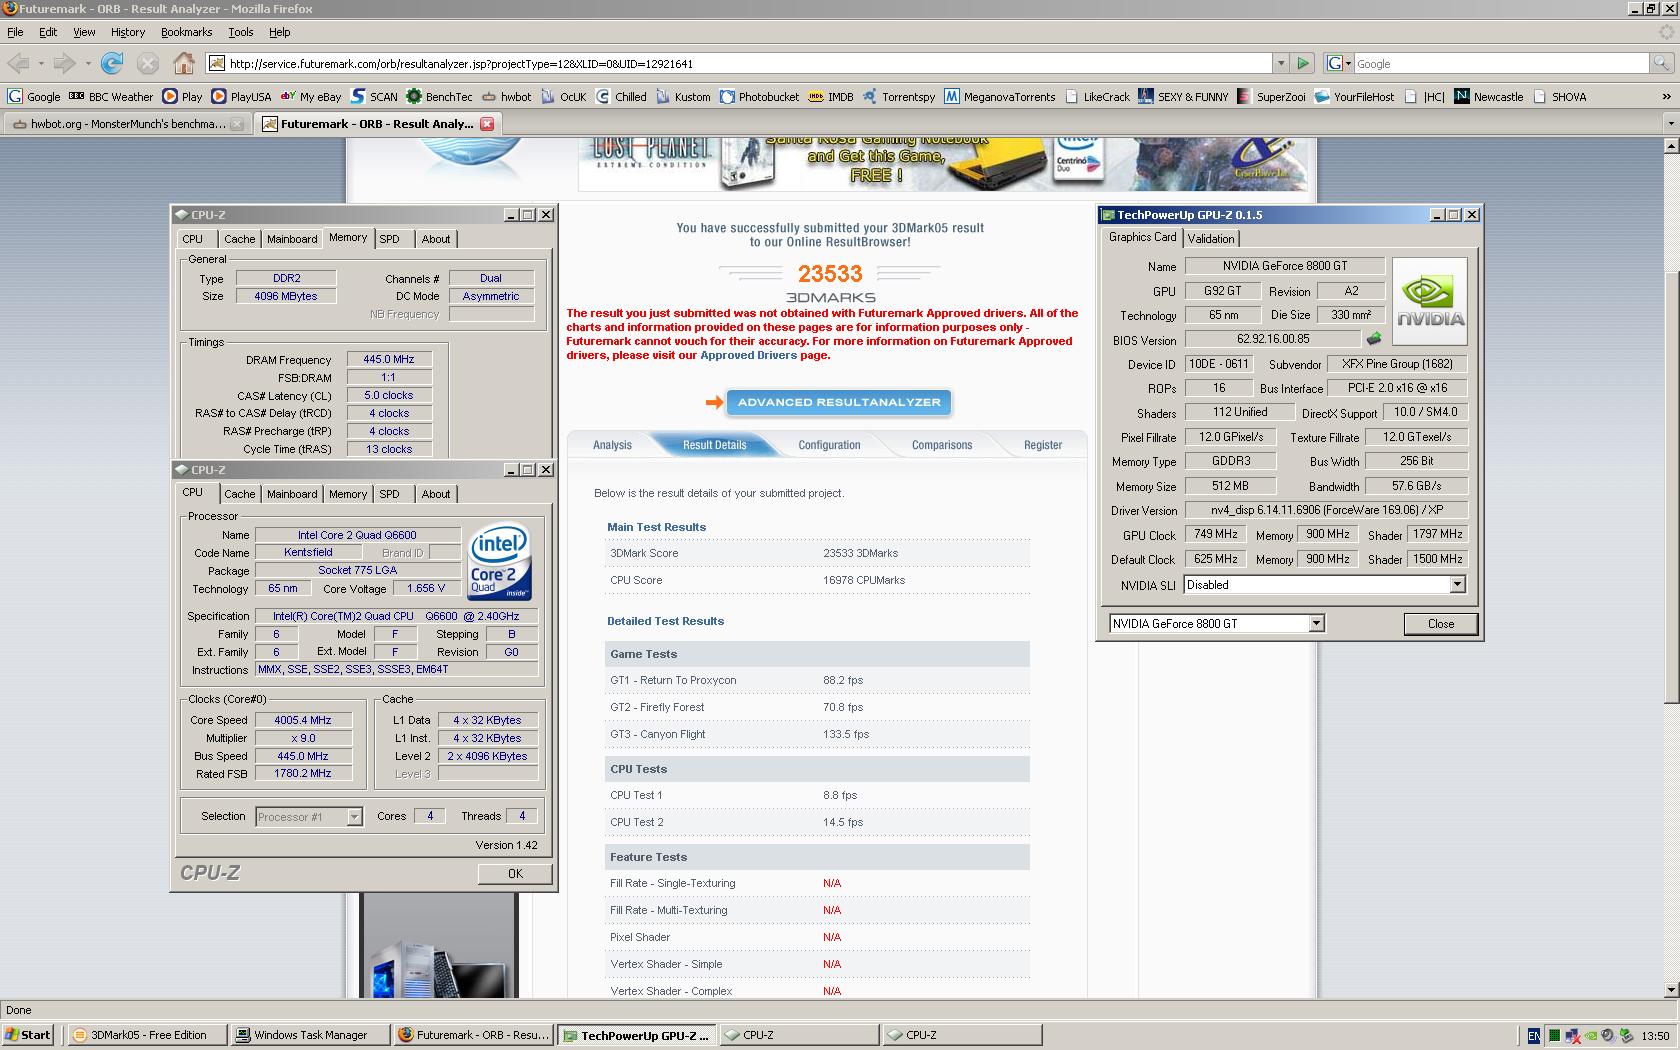Open the BenchTec bookmark
The height and width of the screenshot is (1050, 1680).
(439, 97)
